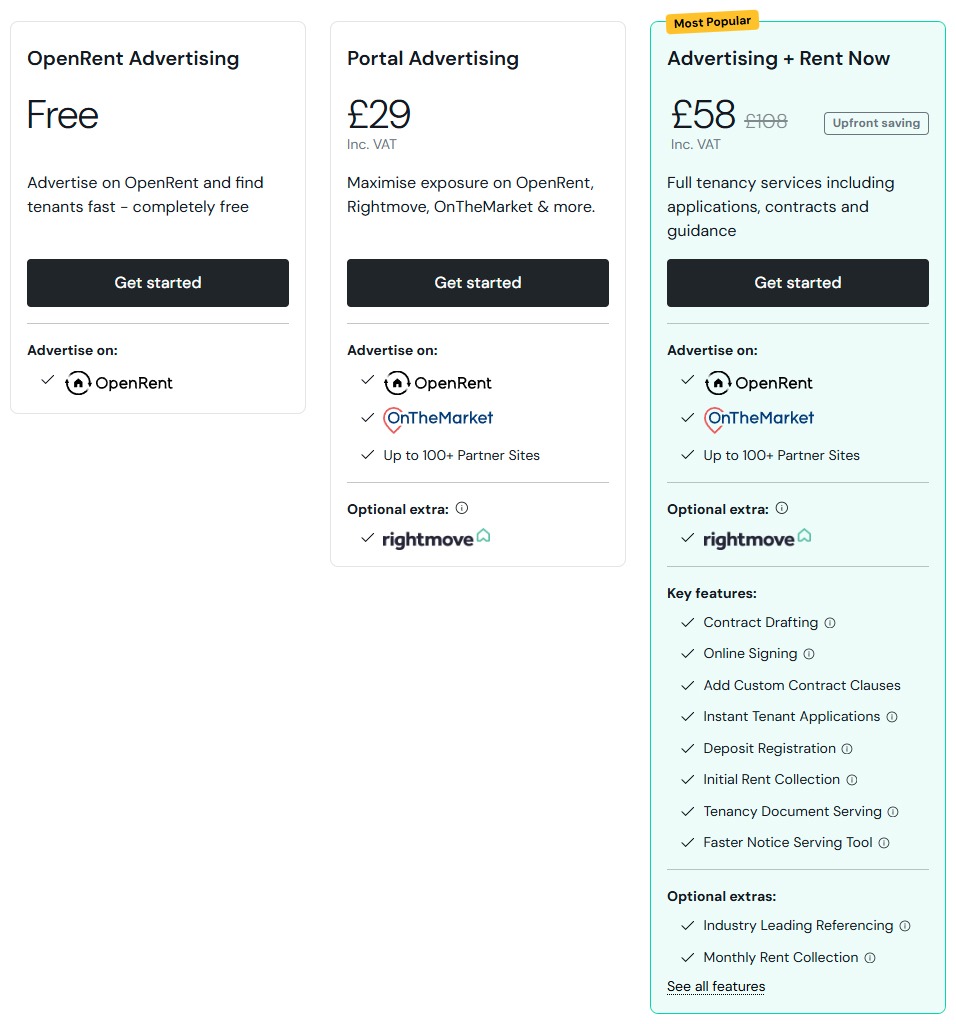Open See all features link
This screenshot has width=956, height=1024.
pyautogui.click(x=715, y=986)
